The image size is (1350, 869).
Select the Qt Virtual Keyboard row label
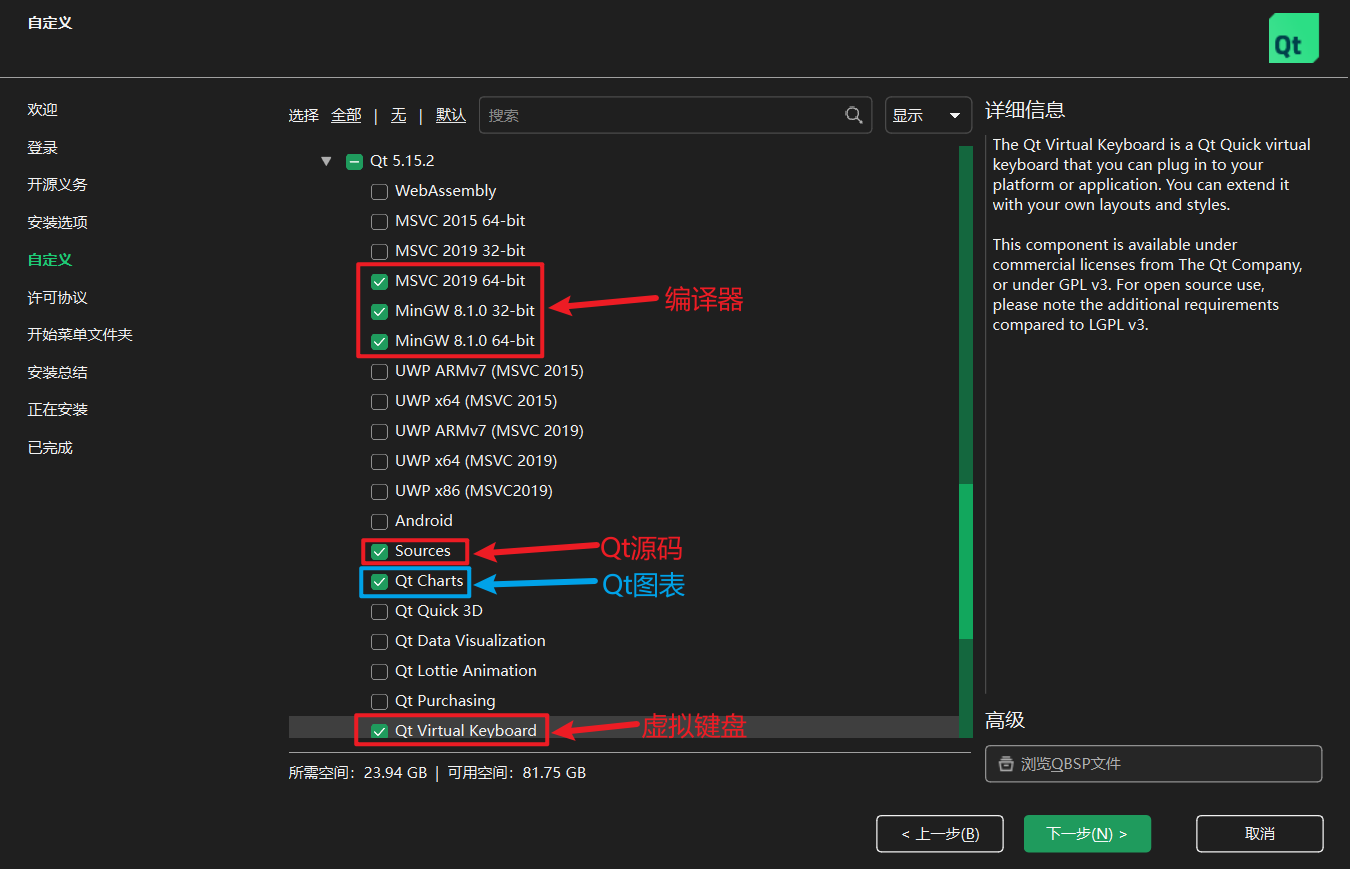[466, 731]
